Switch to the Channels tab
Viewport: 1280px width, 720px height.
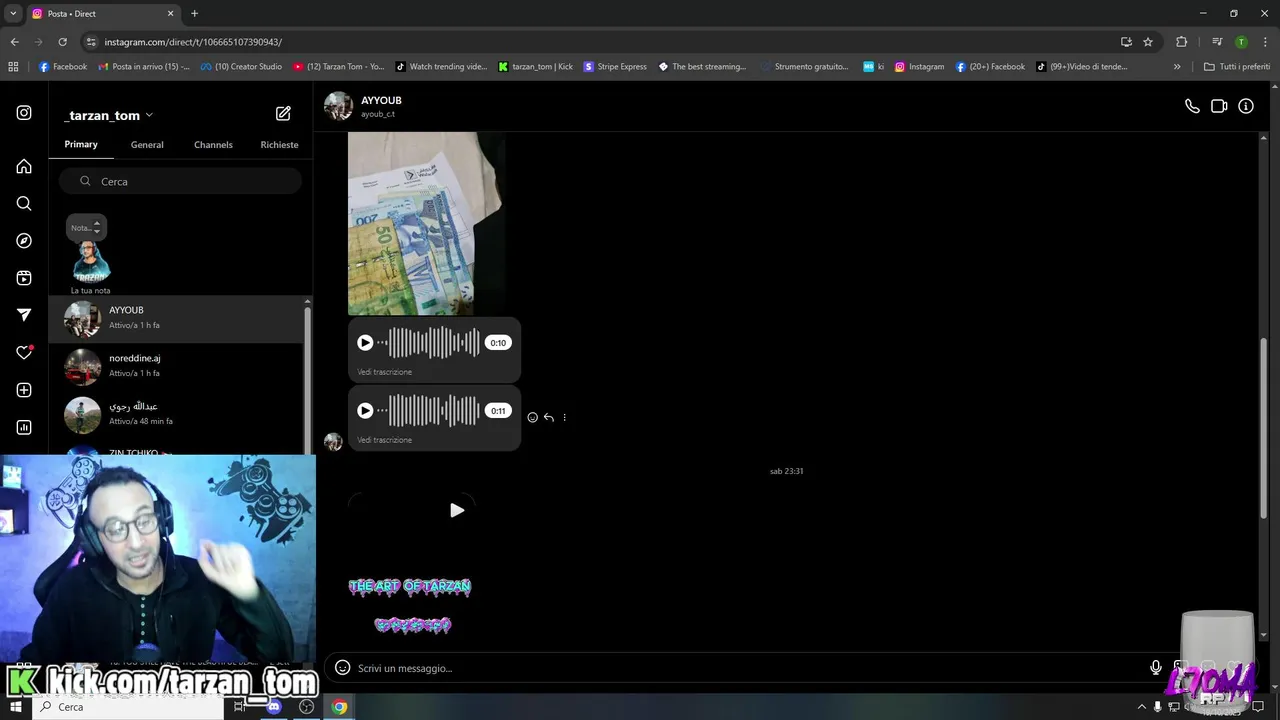213,145
